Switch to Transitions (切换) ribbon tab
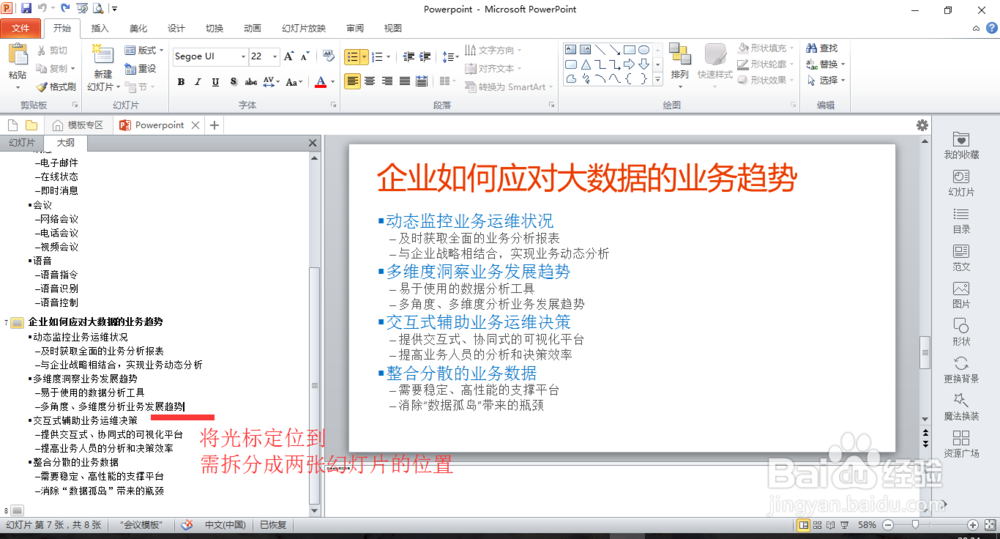The height and width of the screenshot is (539, 1000). point(214,28)
